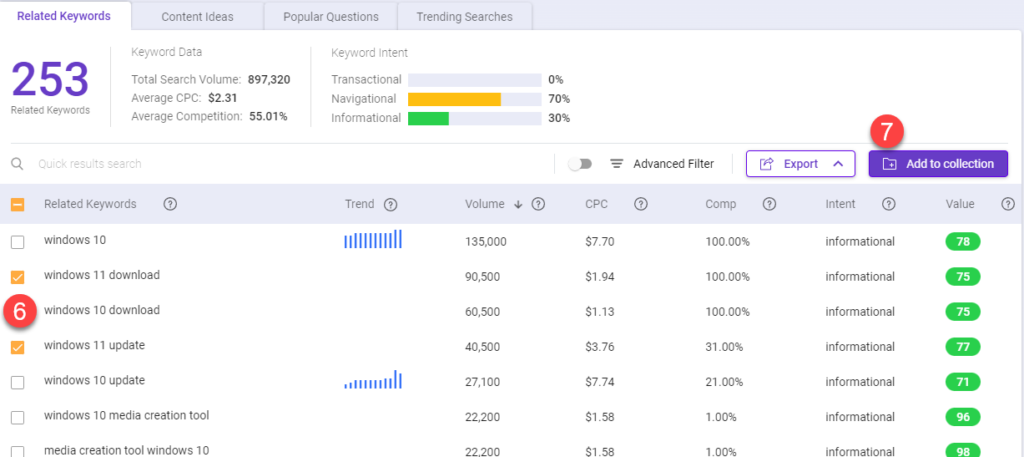The image size is (1024, 457).
Task: Click Intent column help icon
Action: (x=888, y=204)
